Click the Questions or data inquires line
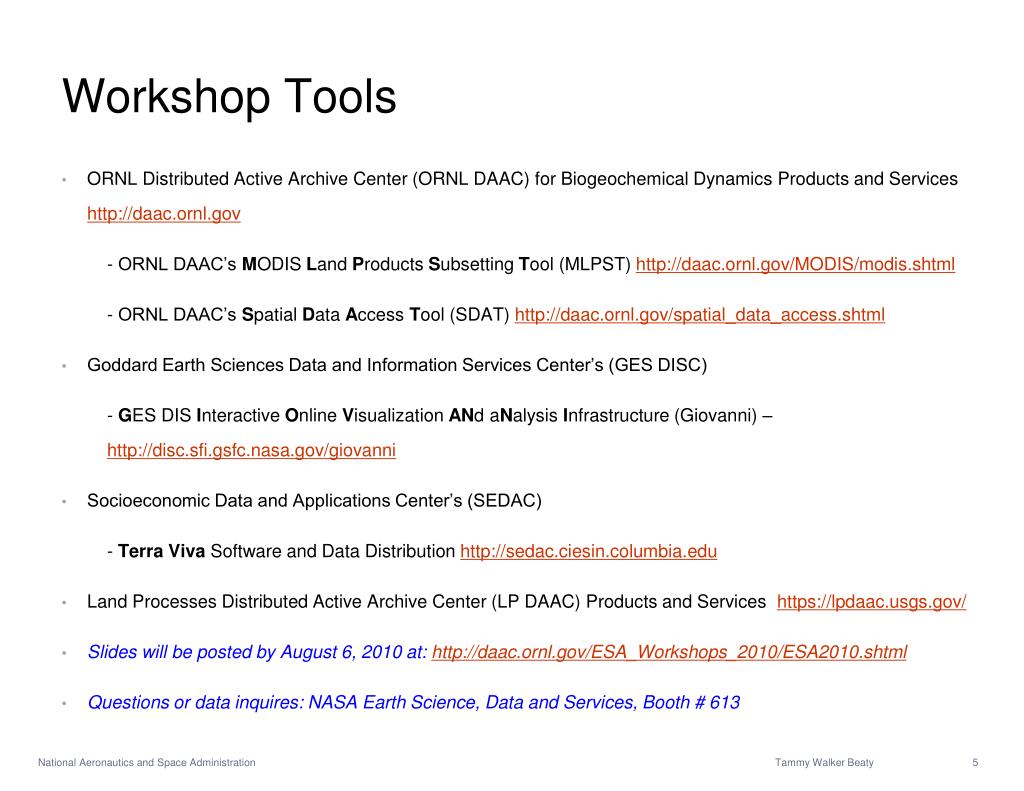This screenshot has width=1024, height=791. pyautogui.click(x=413, y=702)
